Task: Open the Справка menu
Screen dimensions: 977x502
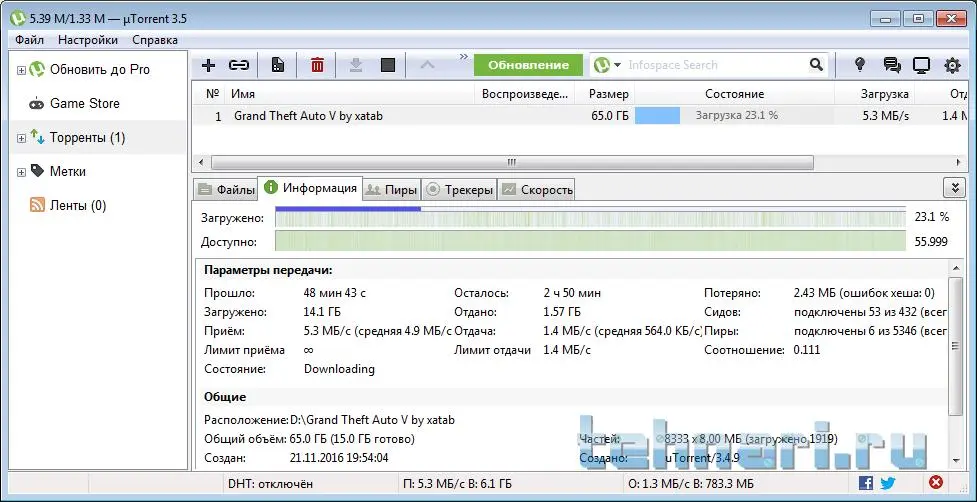Action: coord(155,40)
